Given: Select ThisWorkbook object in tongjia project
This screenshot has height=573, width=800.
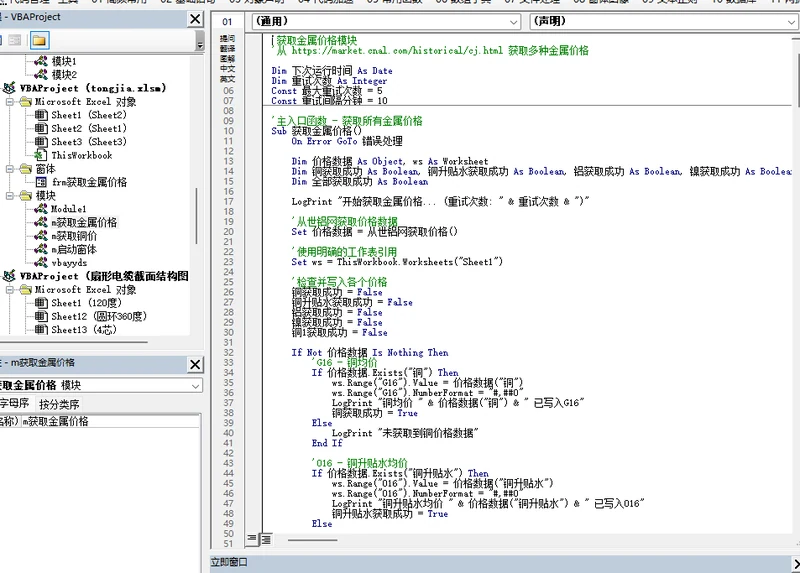Looking at the screenshot, I should [73, 155].
